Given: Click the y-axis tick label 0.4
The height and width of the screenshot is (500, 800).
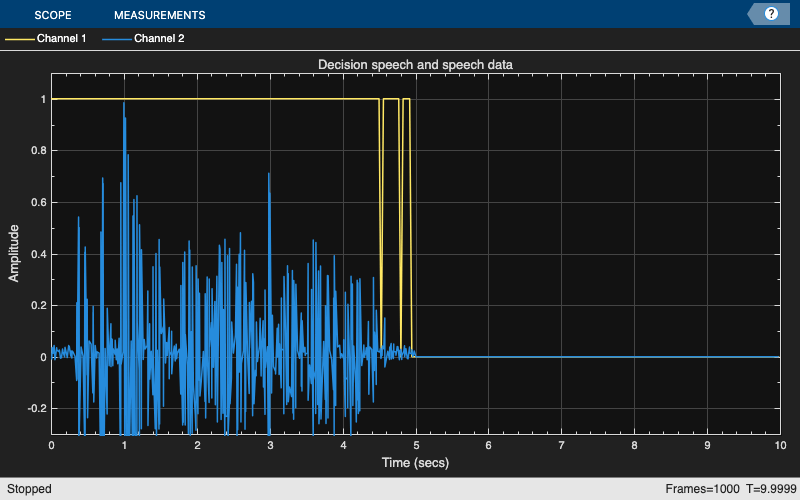Looking at the screenshot, I should pyautogui.click(x=38, y=254).
